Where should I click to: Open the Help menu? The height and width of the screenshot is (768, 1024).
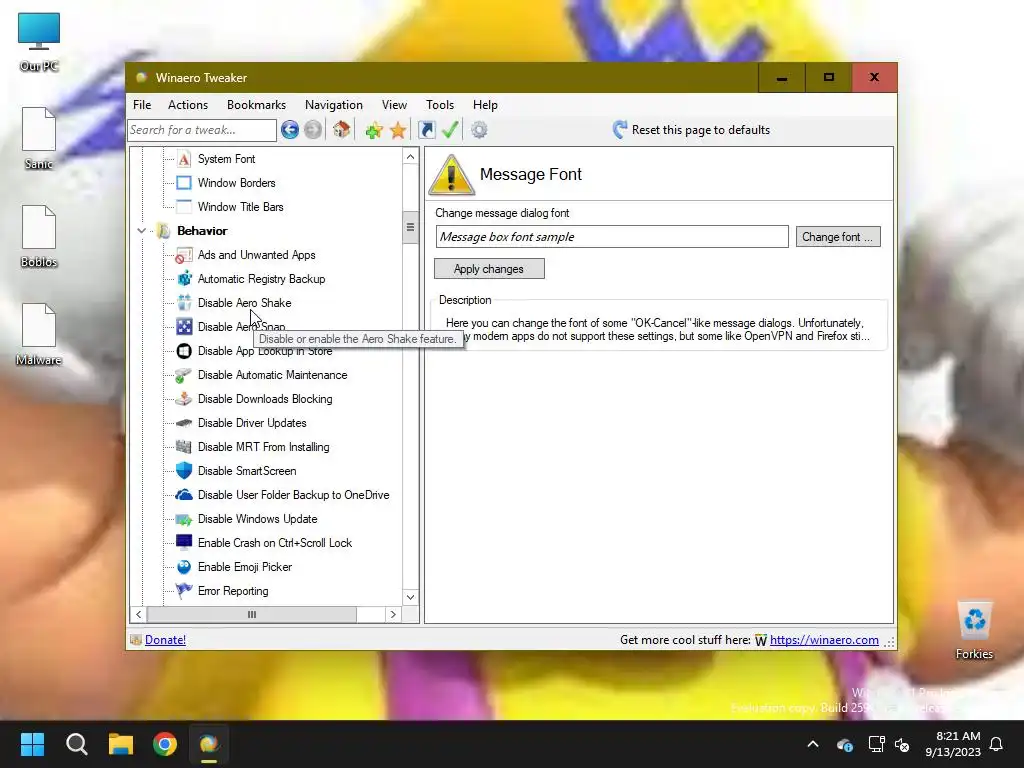tap(485, 104)
